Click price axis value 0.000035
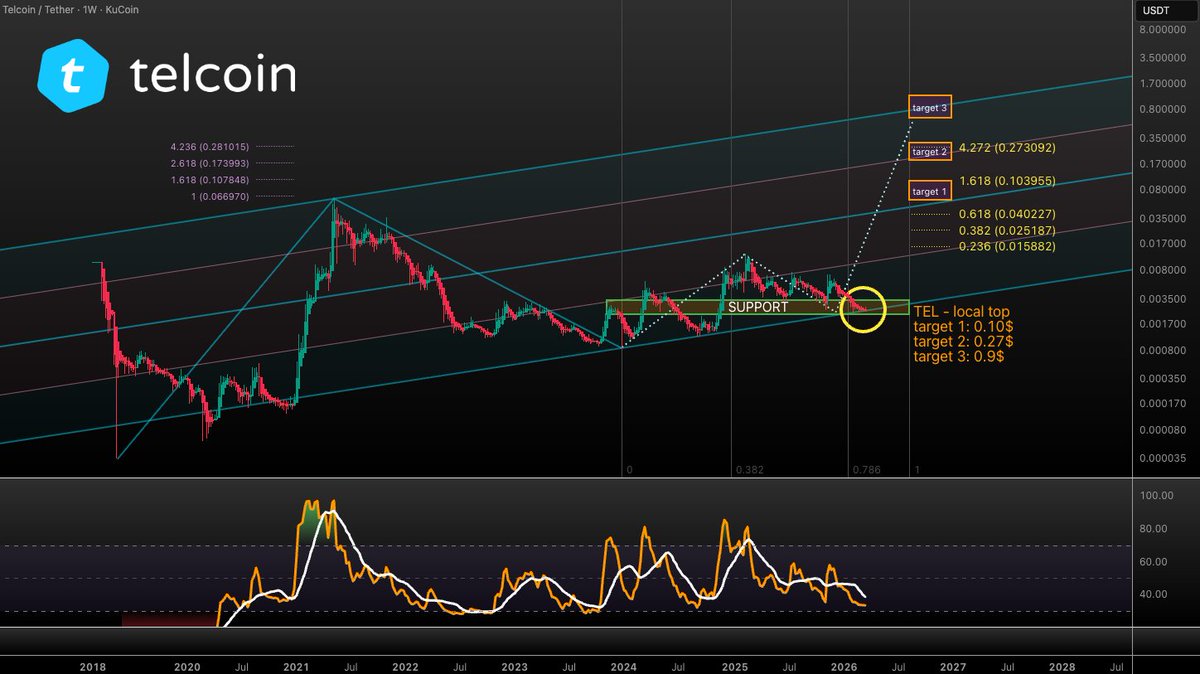The width and height of the screenshot is (1200, 674). tap(1162, 458)
